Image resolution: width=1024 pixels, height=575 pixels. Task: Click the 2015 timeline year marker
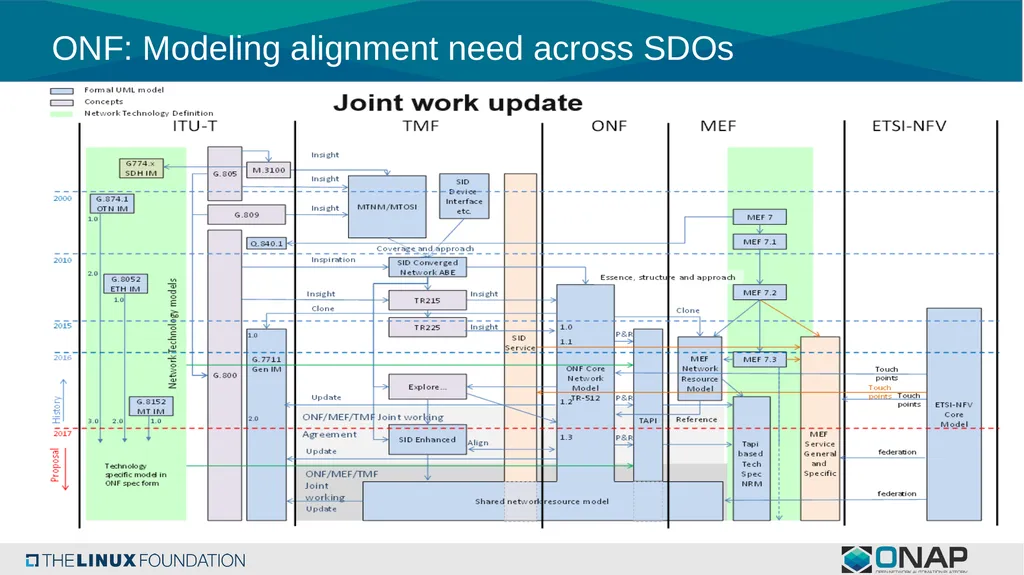(x=63, y=325)
